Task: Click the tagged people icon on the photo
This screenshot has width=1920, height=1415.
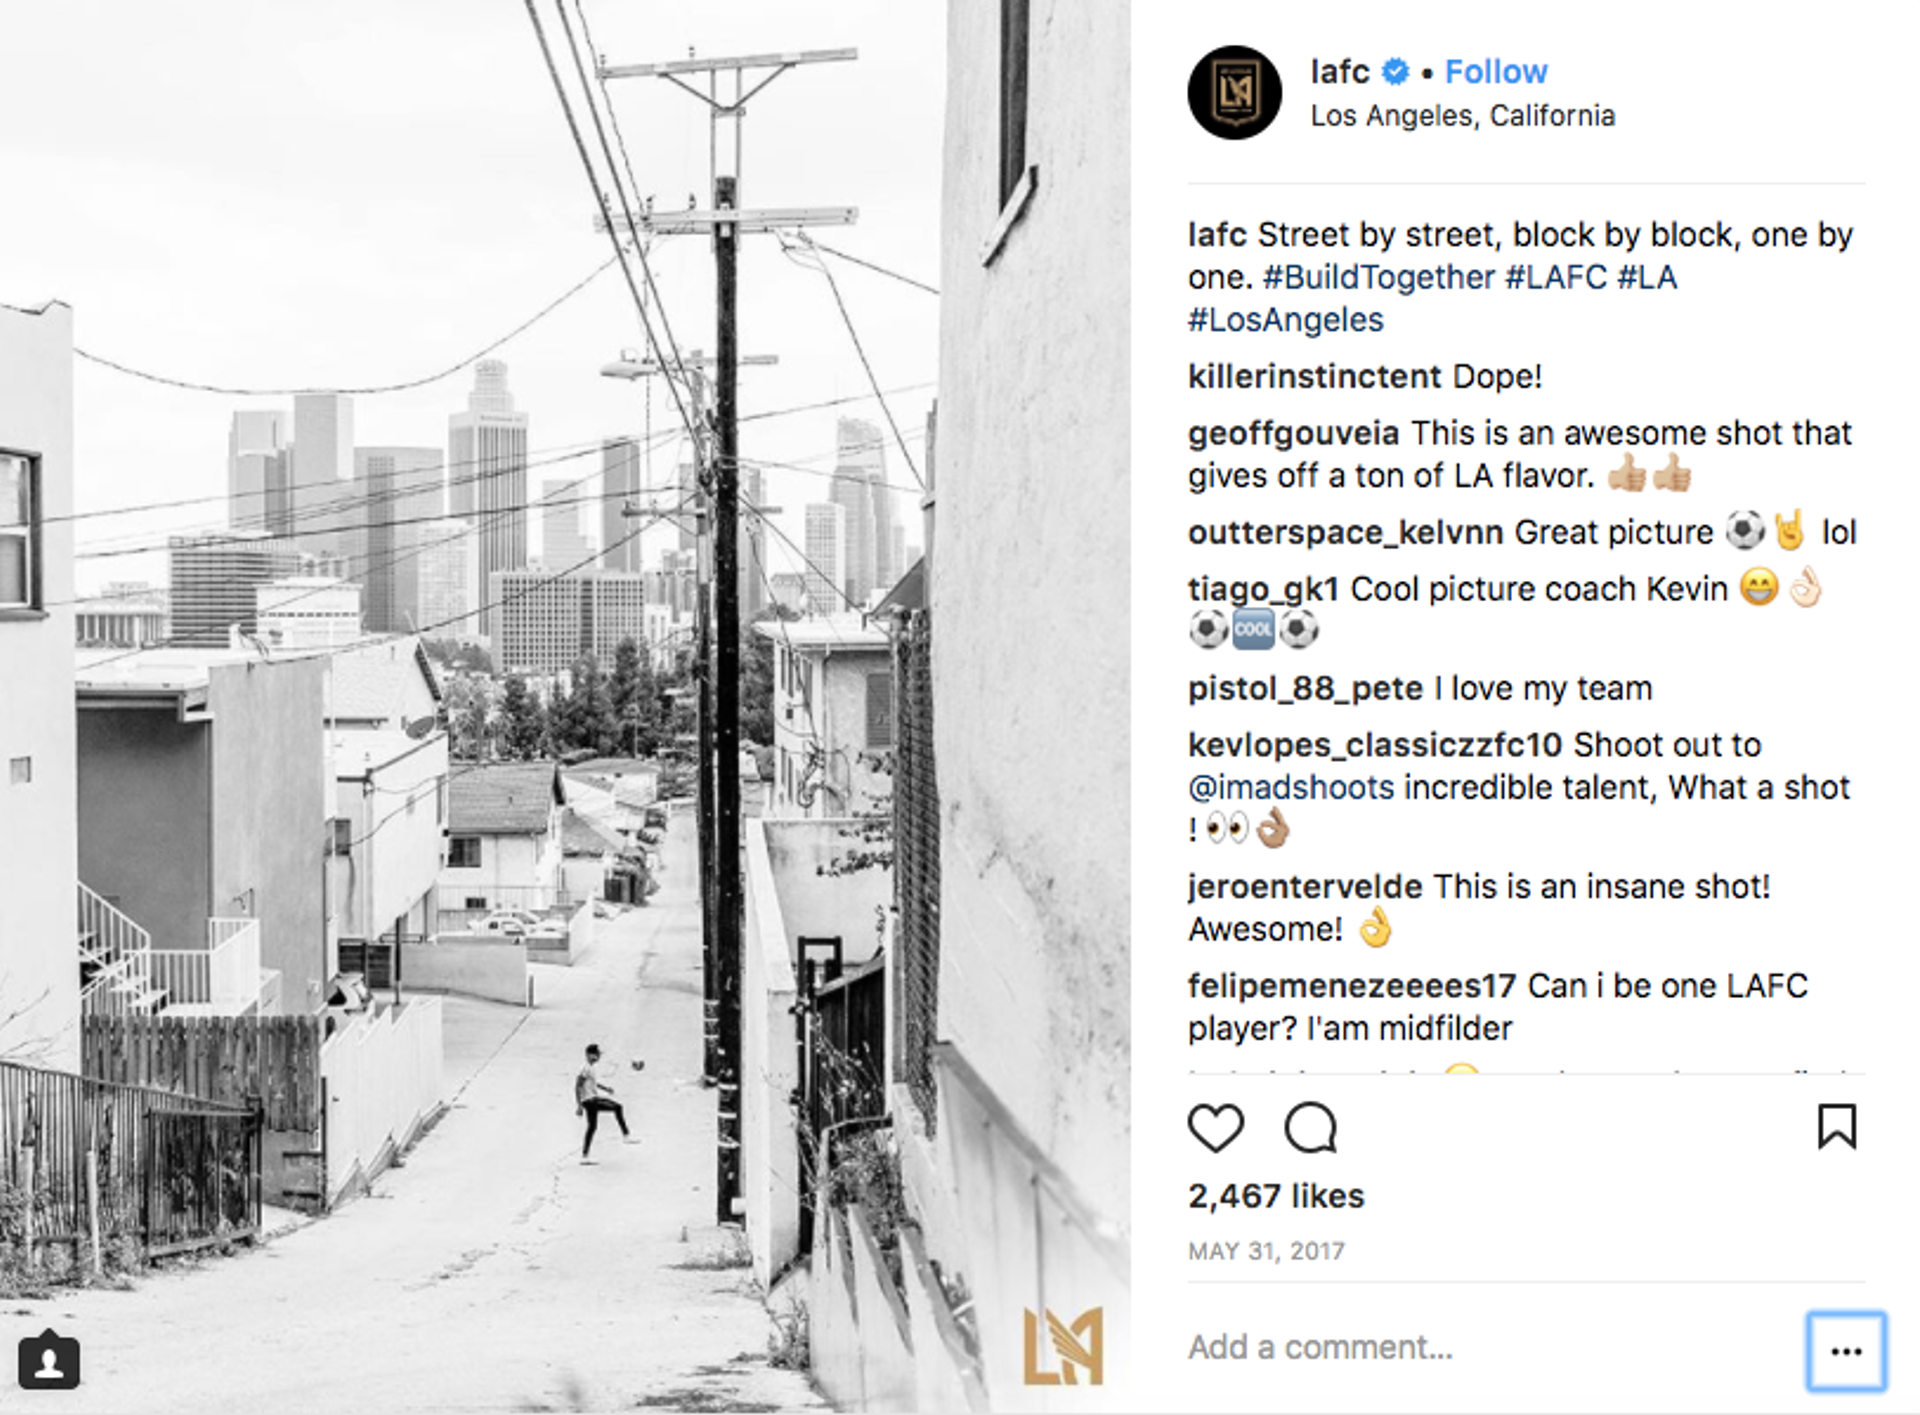Action: click(48, 1361)
